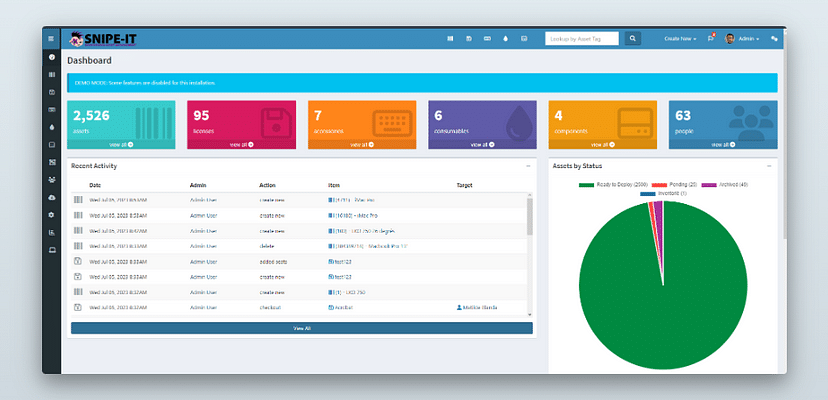Viewport: 828px width, 400px height.
Task: Click the View All button under Recent Activity
Action: pyautogui.click(x=301, y=328)
